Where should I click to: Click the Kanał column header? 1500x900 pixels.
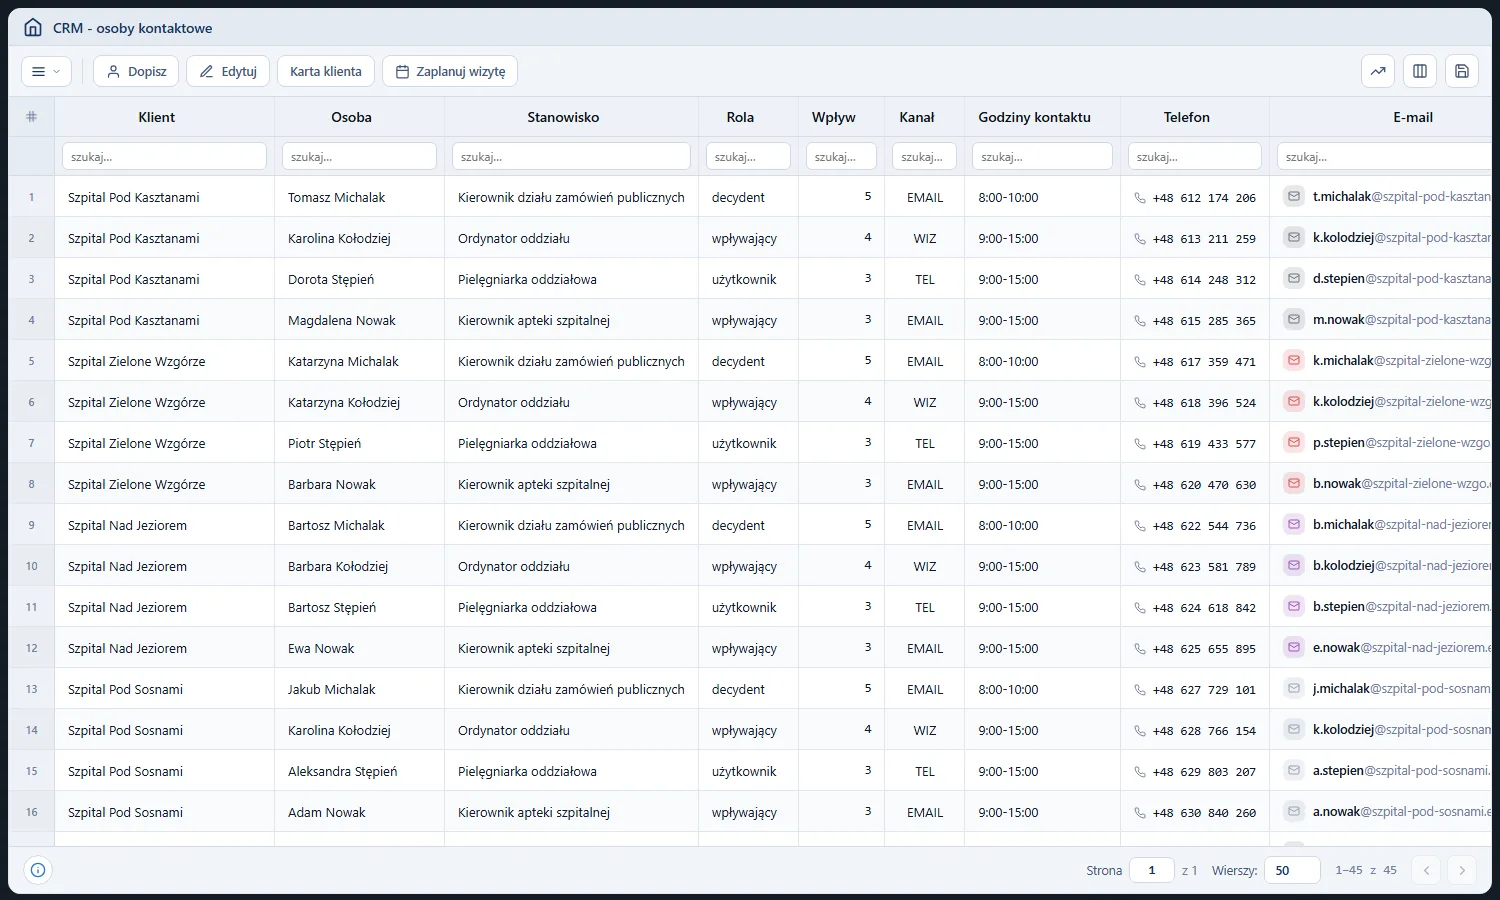click(917, 117)
